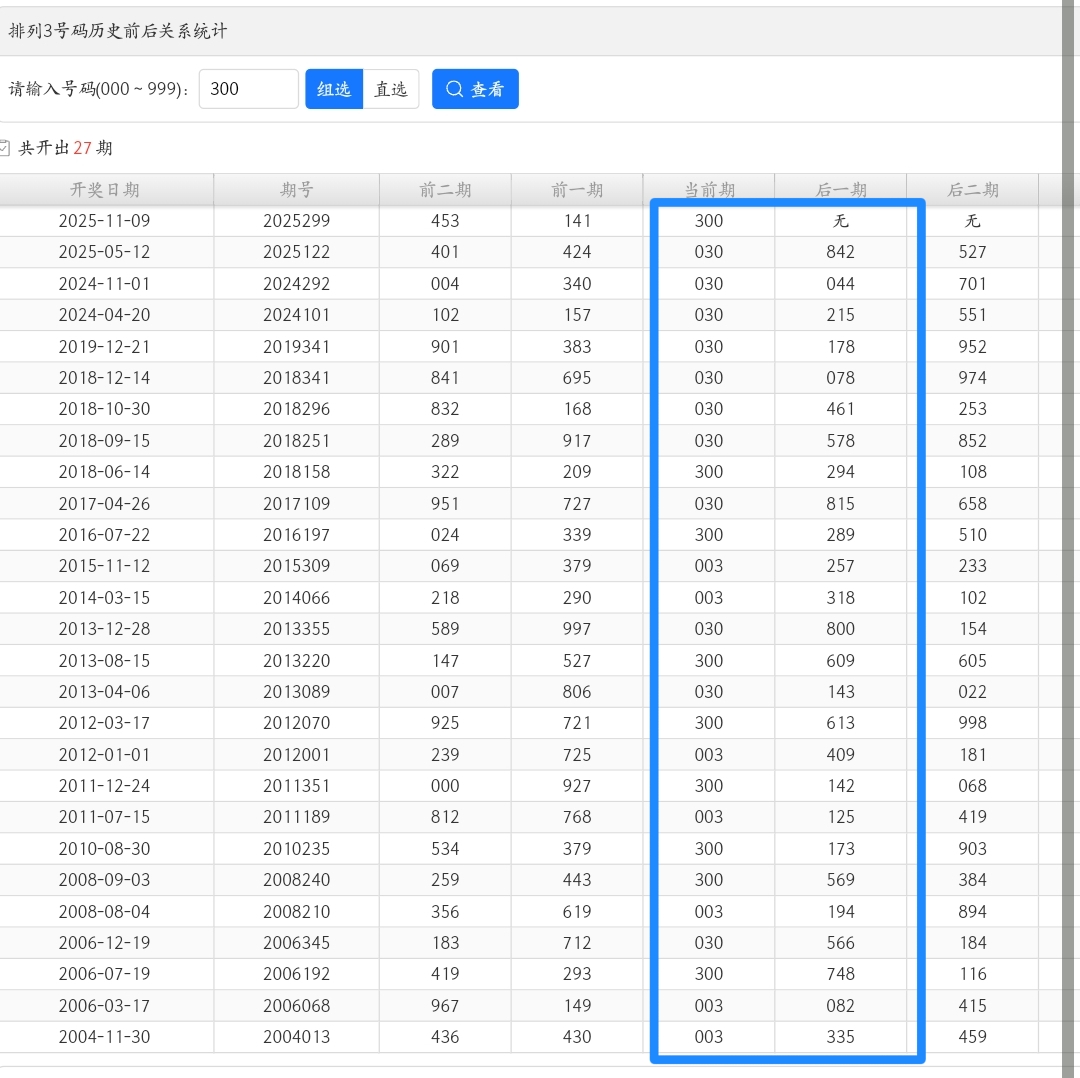Click period number 2025122 in the table
Viewport: 1080px width, 1078px height.
coord(297,252)
